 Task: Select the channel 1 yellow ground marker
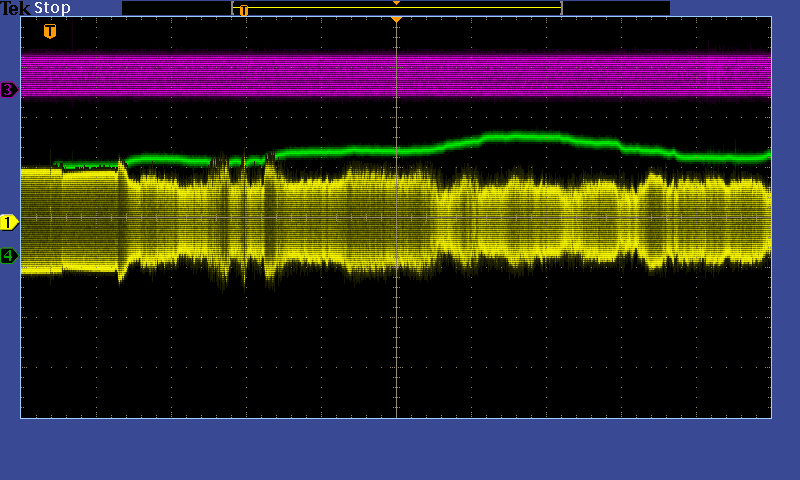[x=9, y=222]
